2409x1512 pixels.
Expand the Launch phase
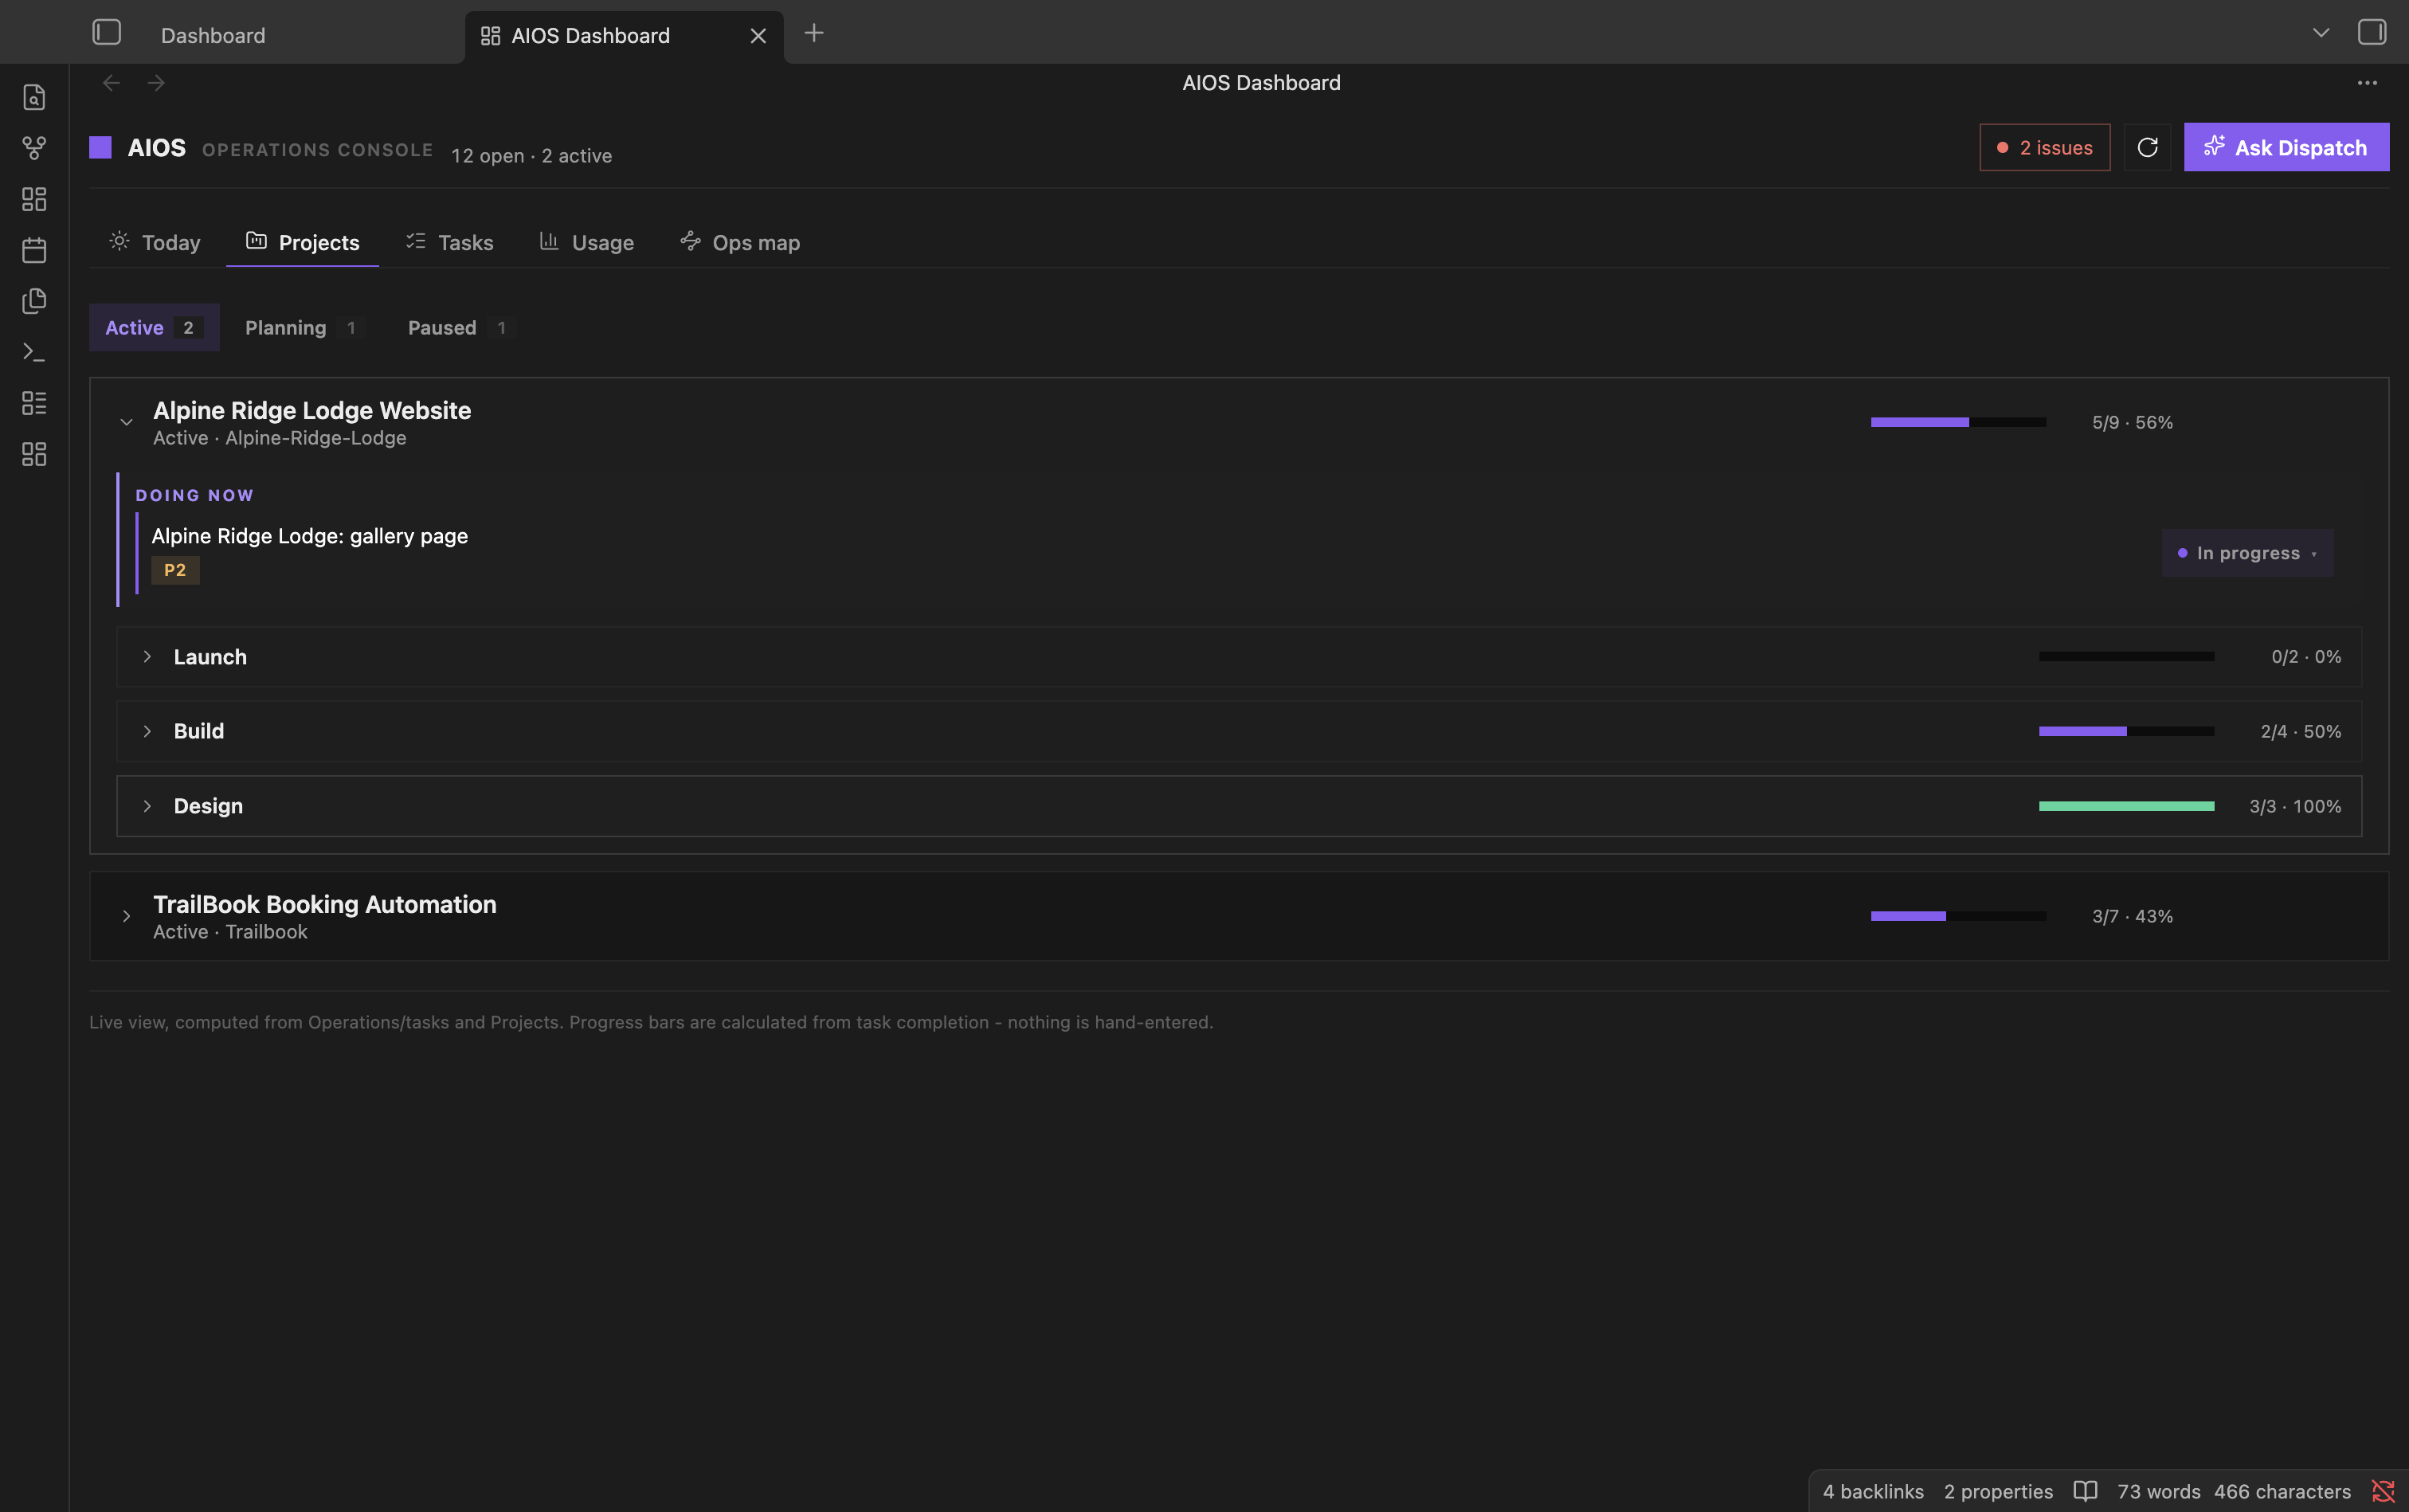[147, 657]
